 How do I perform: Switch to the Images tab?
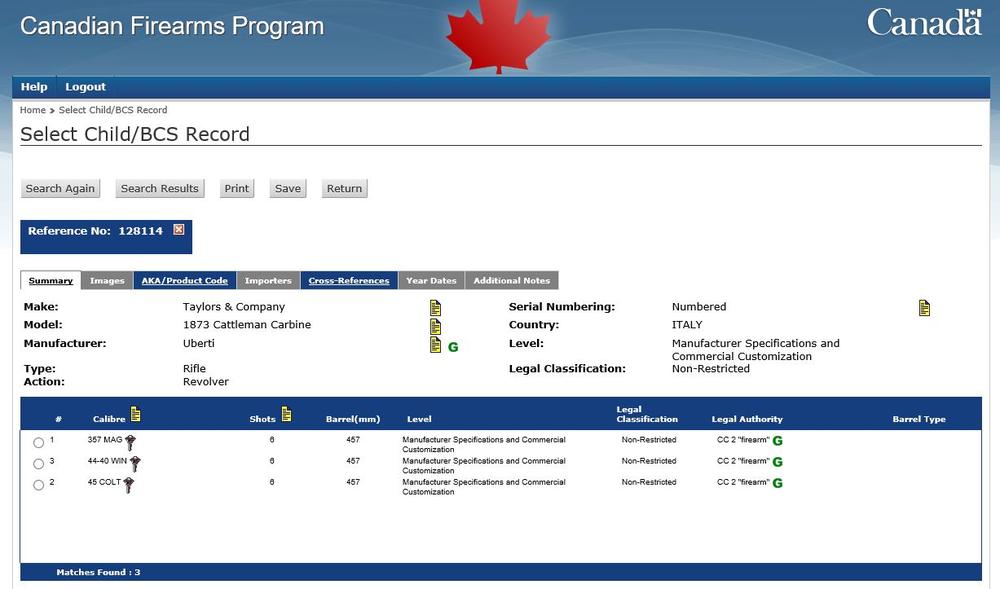click(x=107, y=280)
